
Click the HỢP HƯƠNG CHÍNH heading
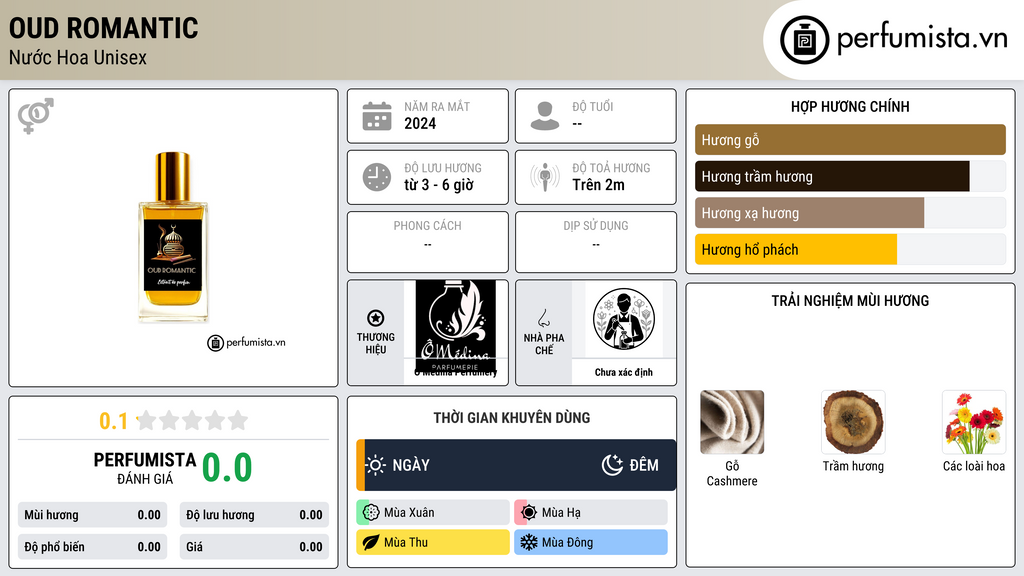tap(850, 106)
